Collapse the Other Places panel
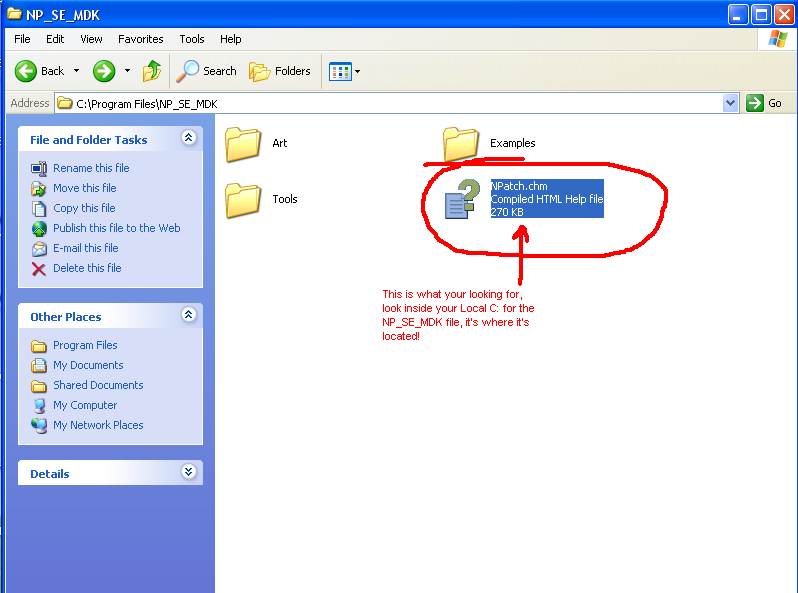This screenshot has height=593, width=798. coord(188,316)
